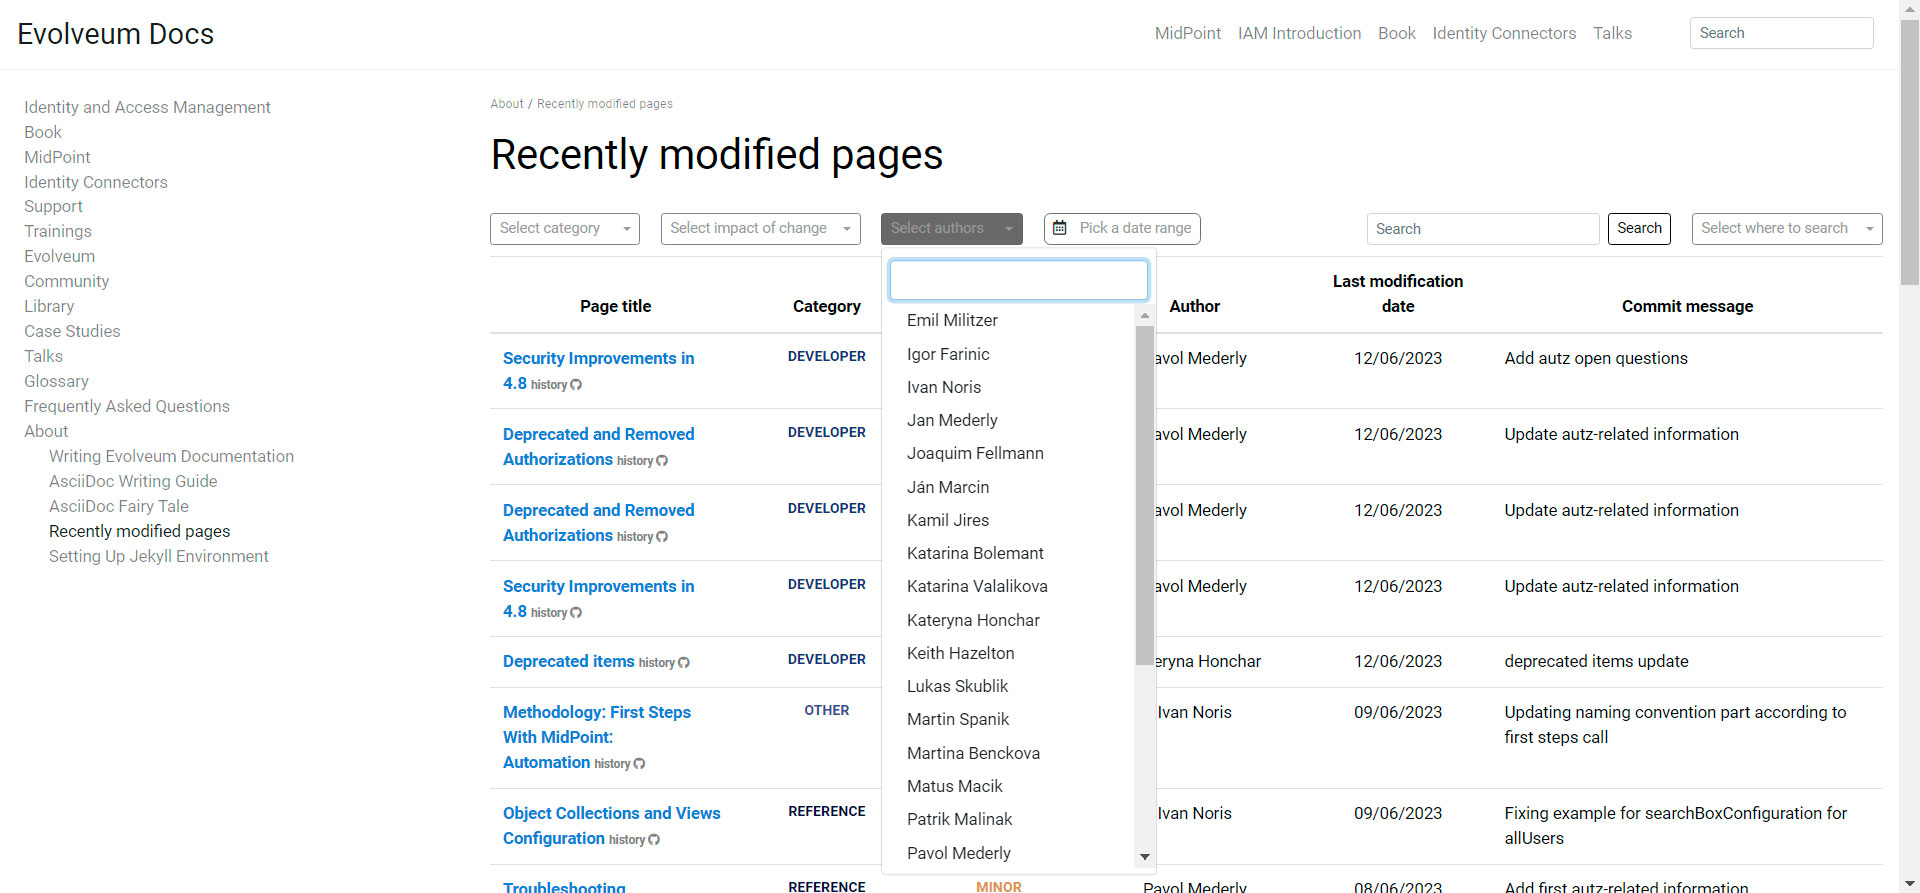Open Book in top navigation
The width and height of the screenshot is (1920, 893).
[x=1396, y=33]
